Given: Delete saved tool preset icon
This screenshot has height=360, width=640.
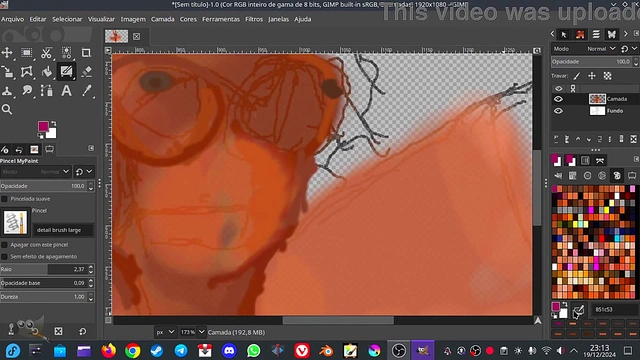Looking at the screenshot, I should point(58,331).
